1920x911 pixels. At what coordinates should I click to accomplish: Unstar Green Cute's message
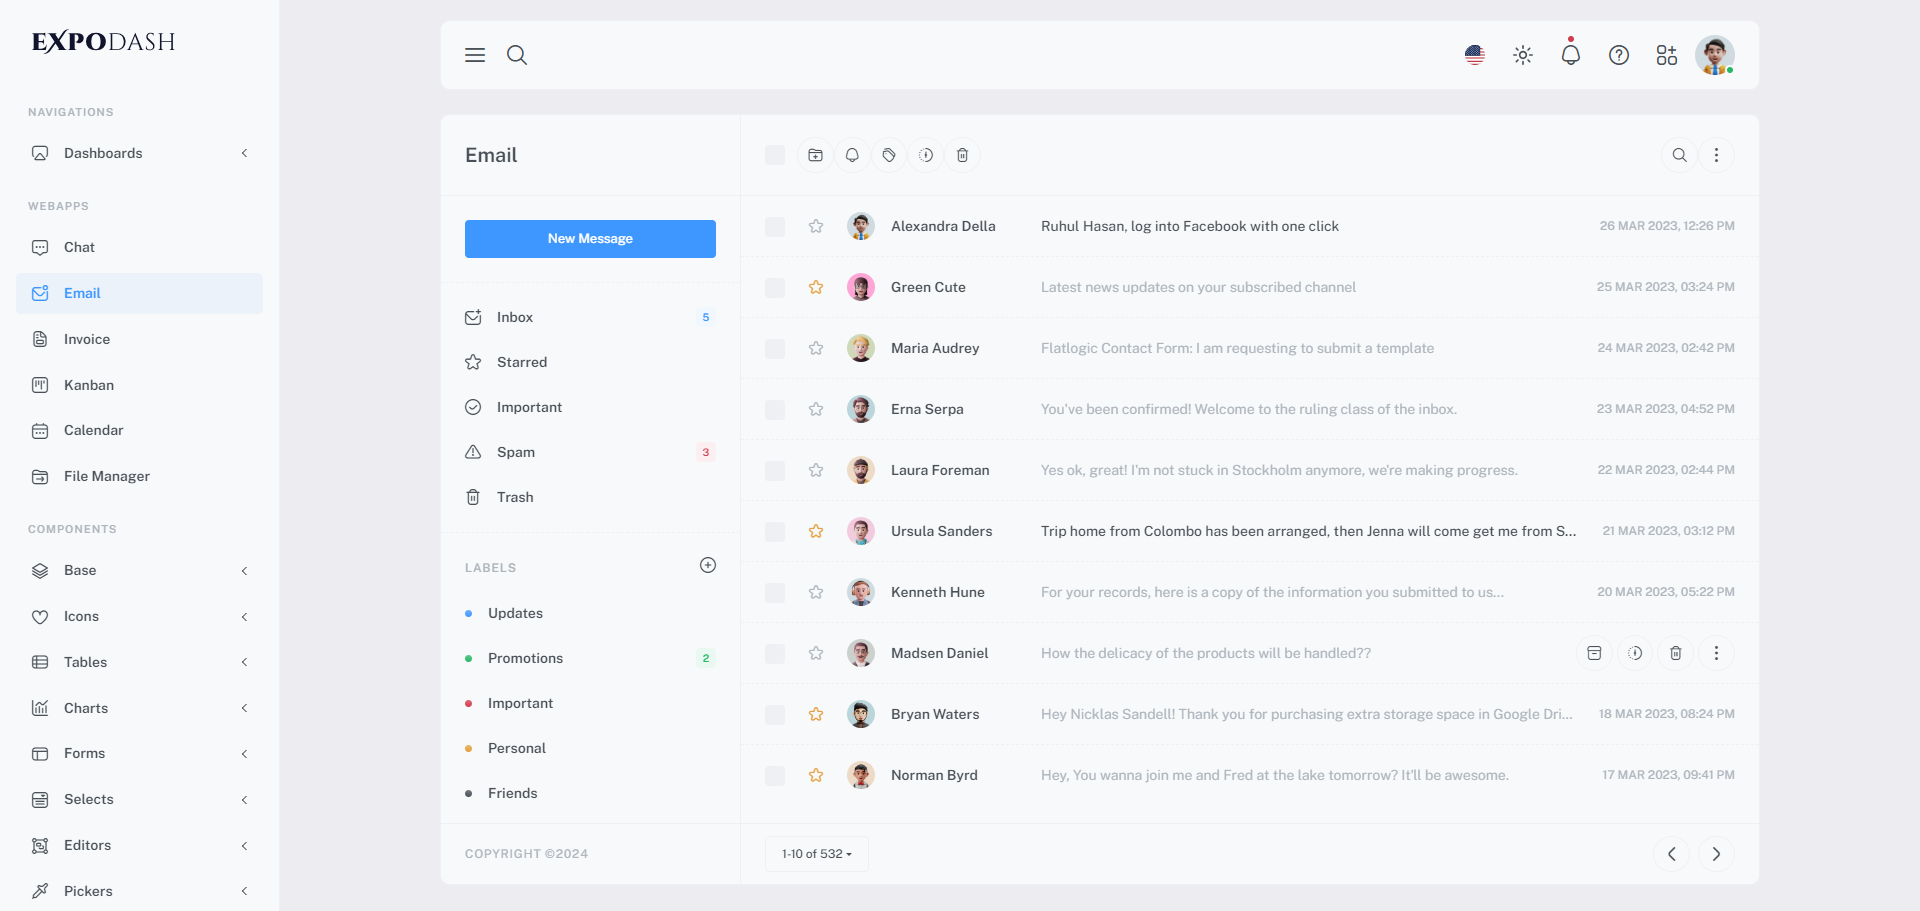click(816, 287)
